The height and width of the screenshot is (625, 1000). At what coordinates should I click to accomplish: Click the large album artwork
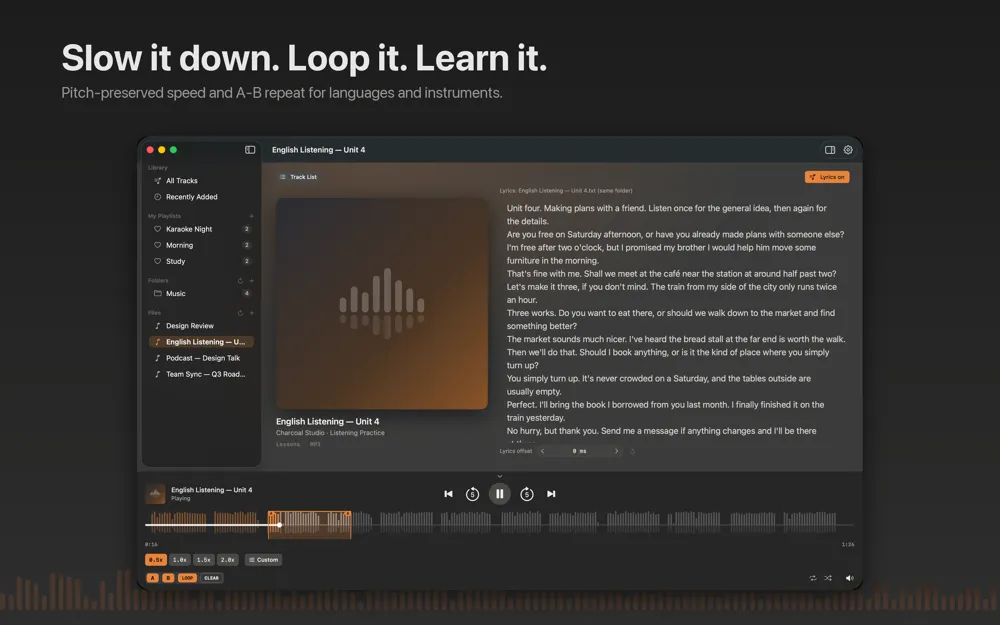click(x=381, y=304)
